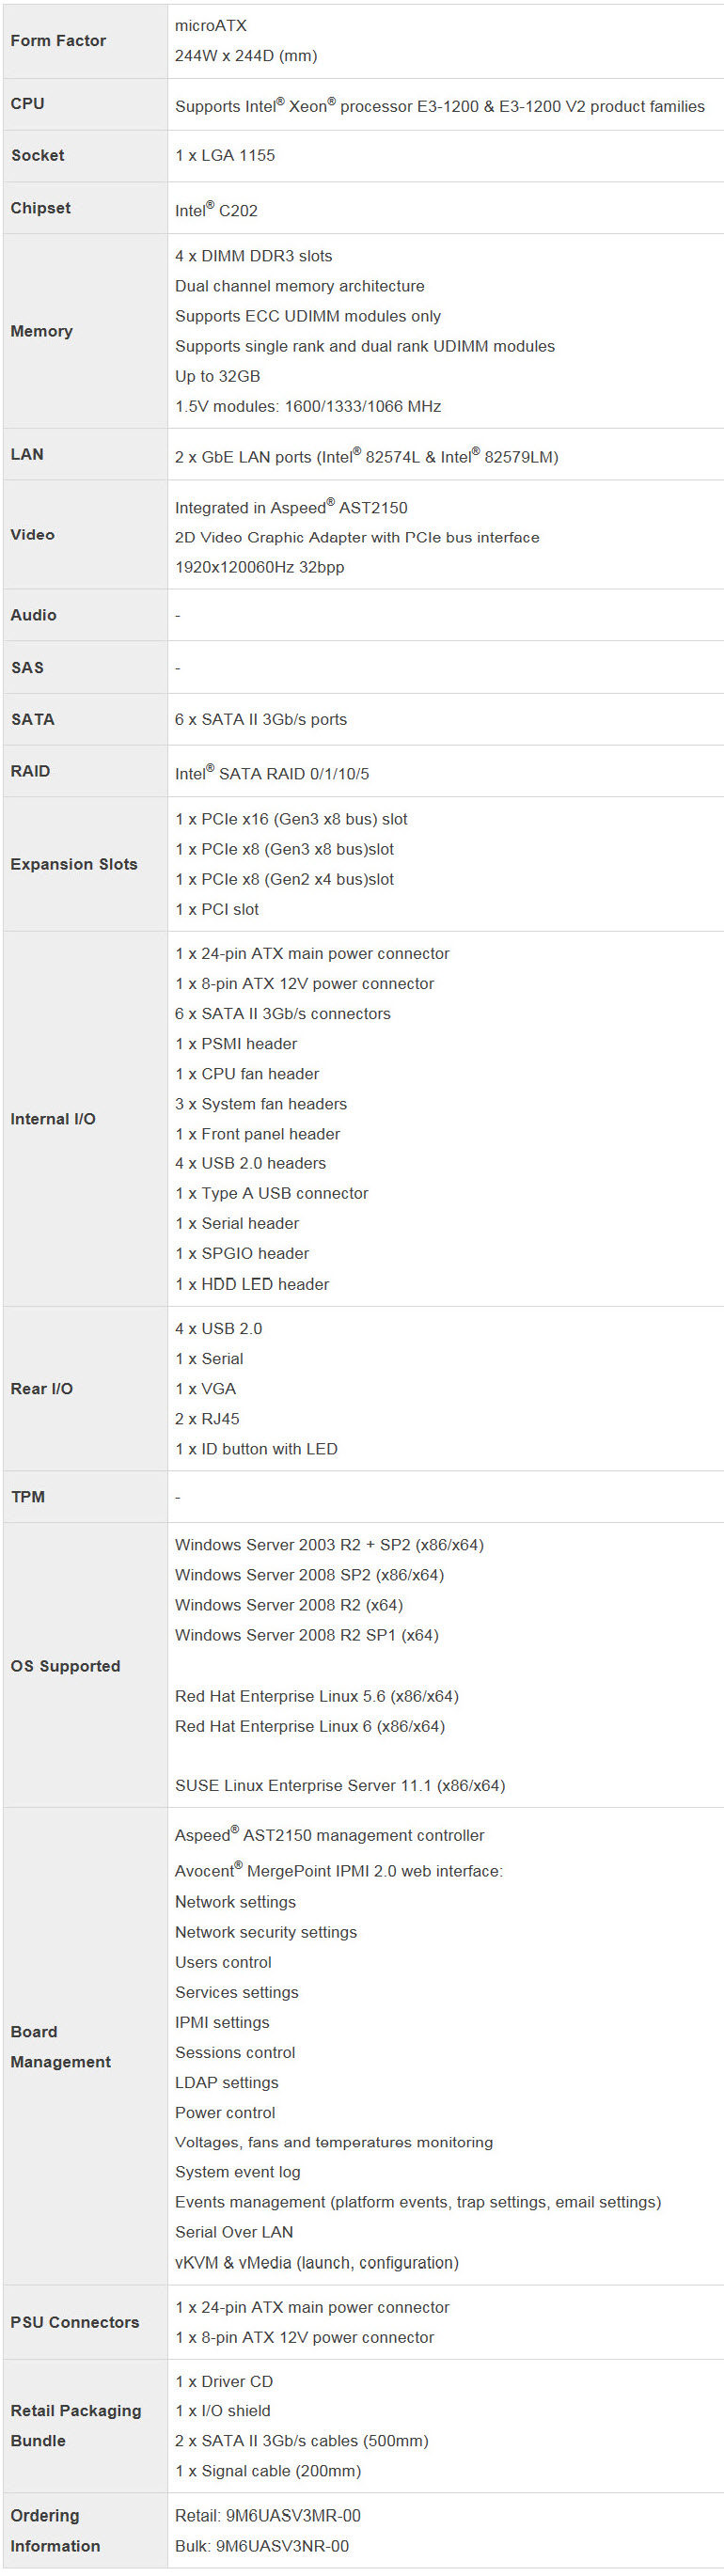The width and height of the screenshot is (724, 2576).
Task: Click the CPU row label
Action: (27, 104)
